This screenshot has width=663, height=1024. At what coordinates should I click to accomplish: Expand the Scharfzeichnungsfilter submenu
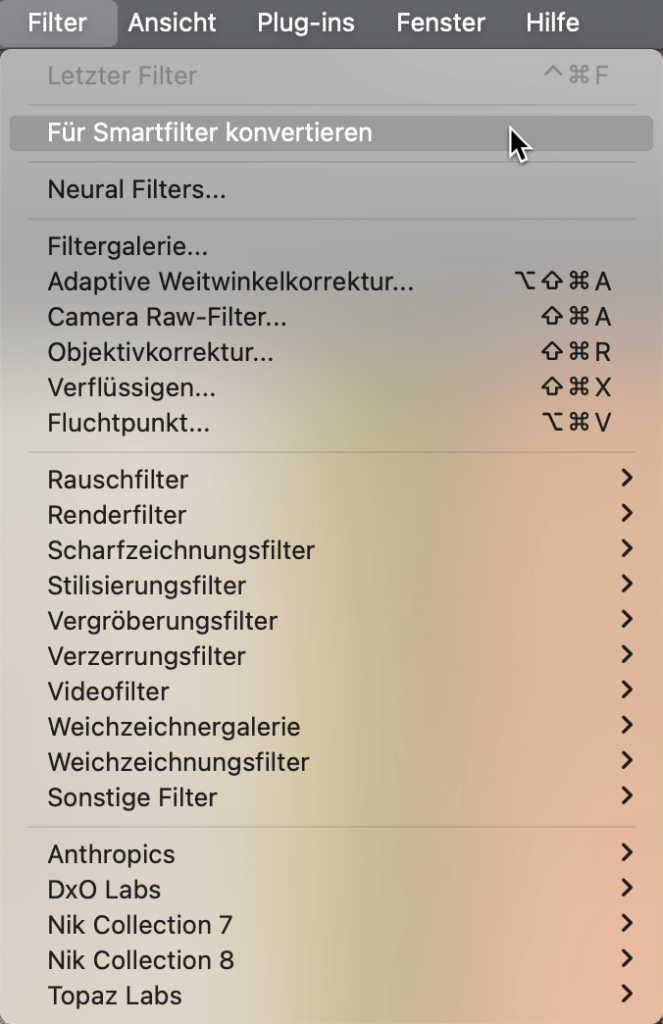pyautogui.click(x=331, y=551)
